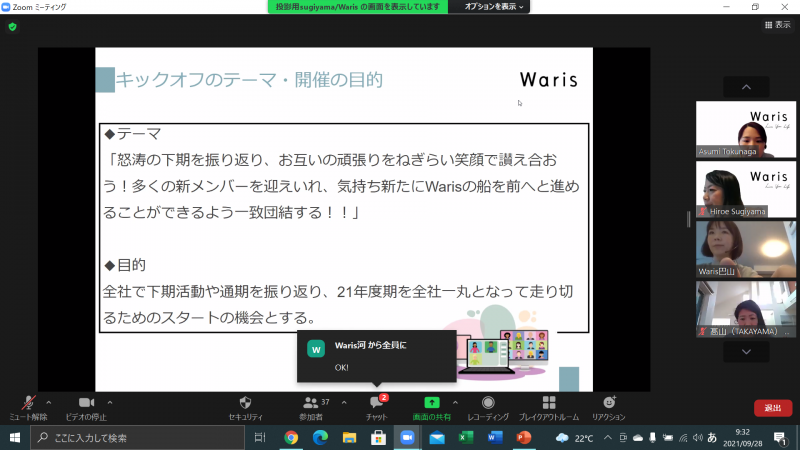Open the View layout button

[x=778, y=24]
